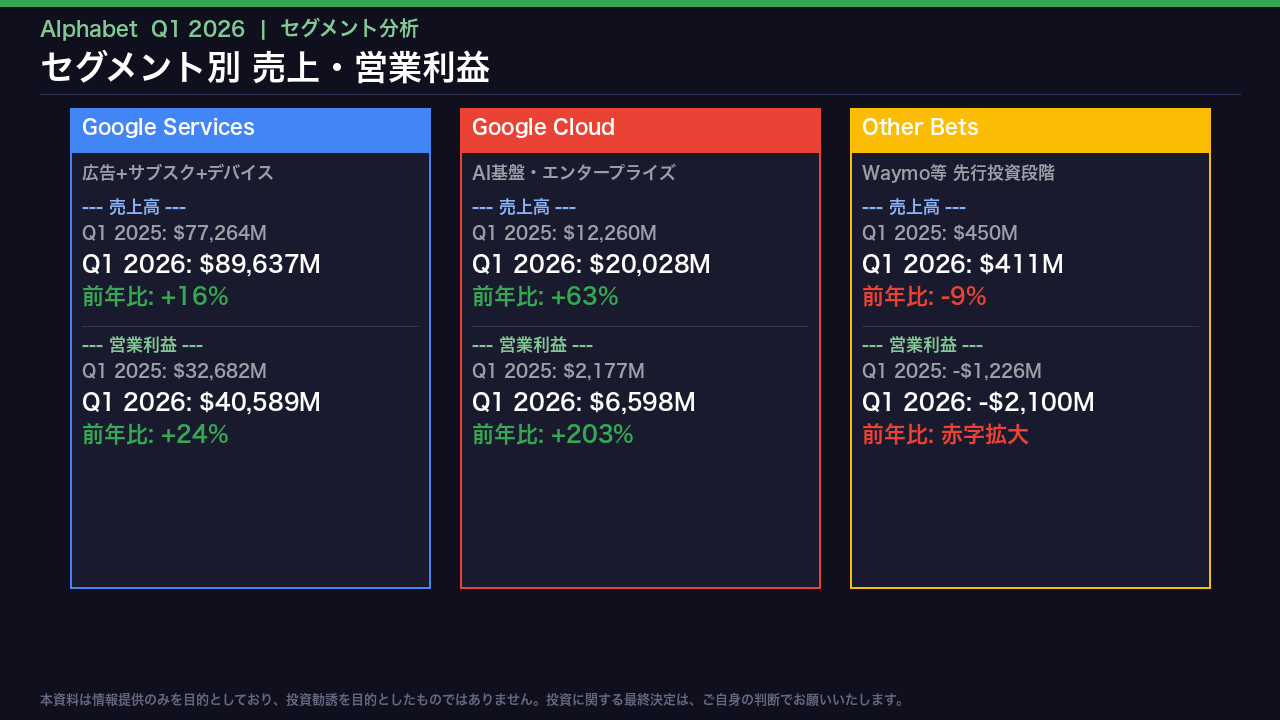Image resolution: width=1280 pixels, height=720 pixels.
Task: Click the decline figure "前年比: -9%"
Action: coord(924,297)
